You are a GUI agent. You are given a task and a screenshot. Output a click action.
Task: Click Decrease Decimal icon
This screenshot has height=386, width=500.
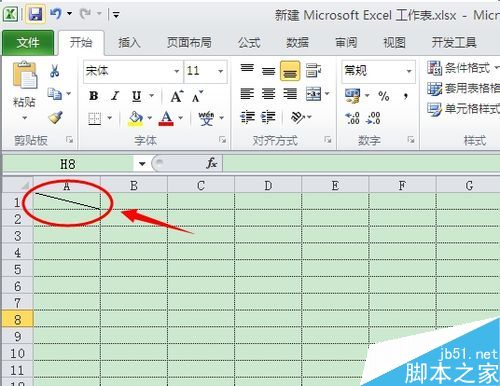pyautogui.click(x=373, y=118)
